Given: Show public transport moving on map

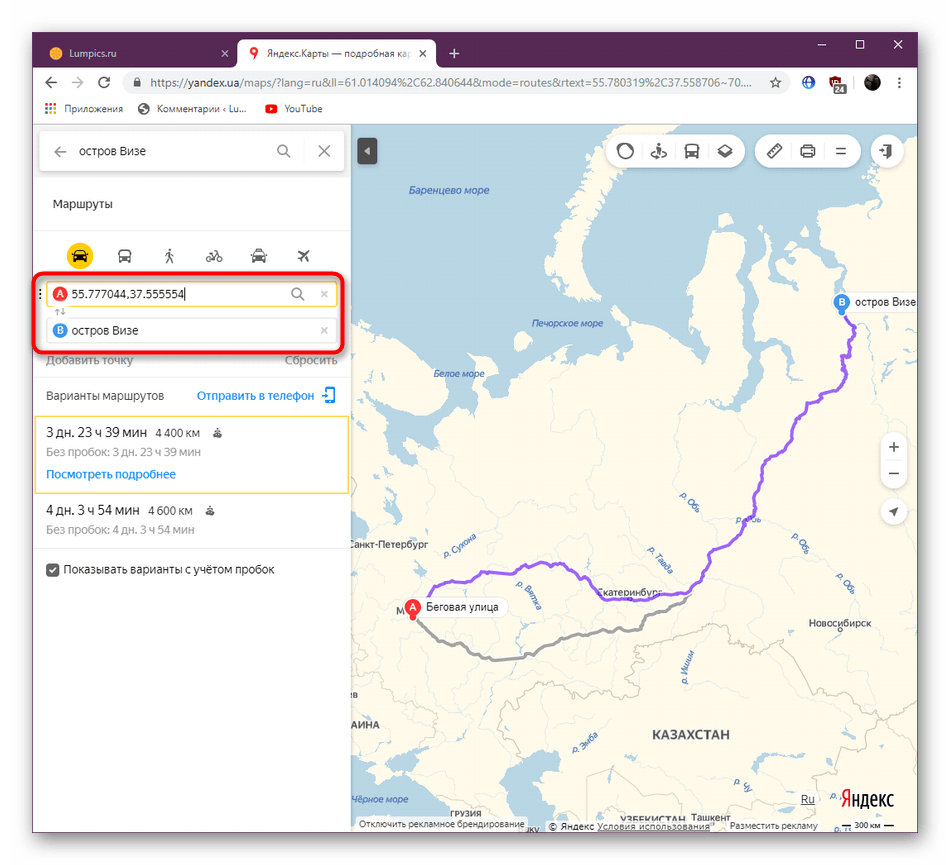Looking at the screenshot, I should [x=692, y=151].
